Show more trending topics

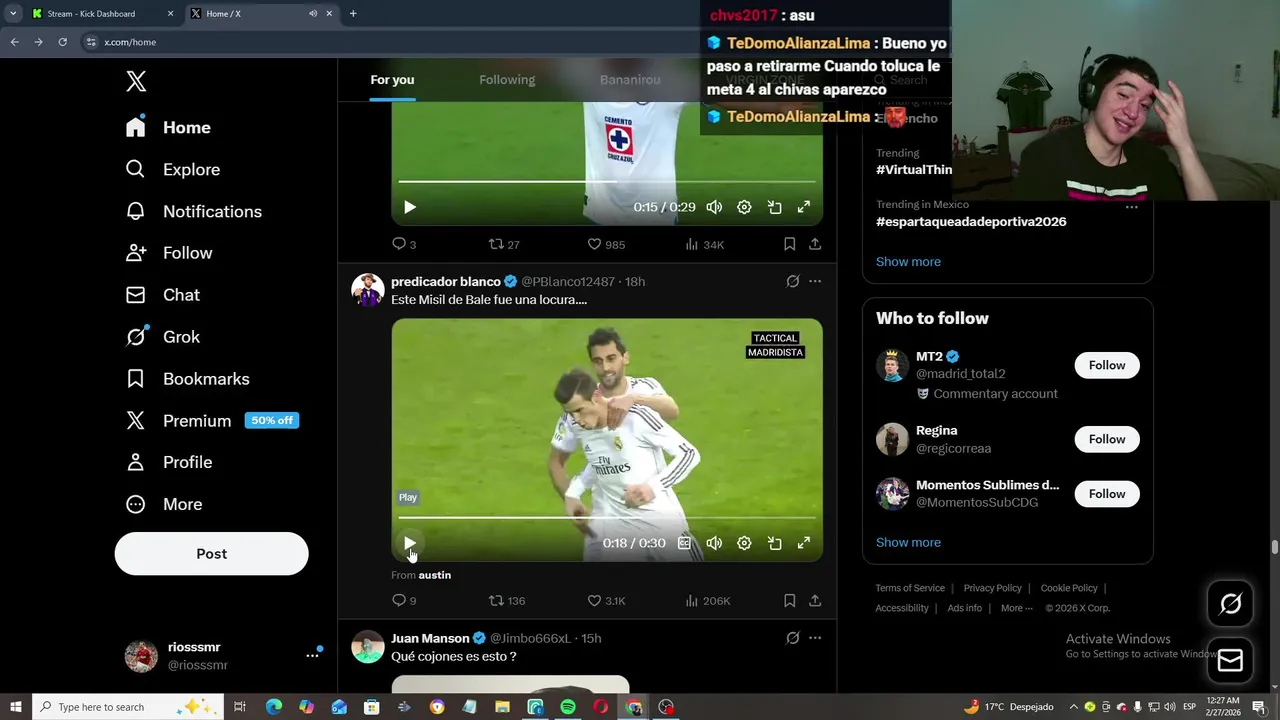(908, 262)
